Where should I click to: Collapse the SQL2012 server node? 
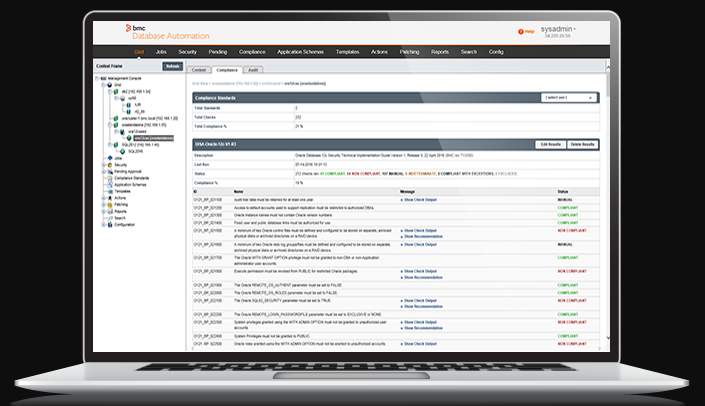(x=109, y=145)
